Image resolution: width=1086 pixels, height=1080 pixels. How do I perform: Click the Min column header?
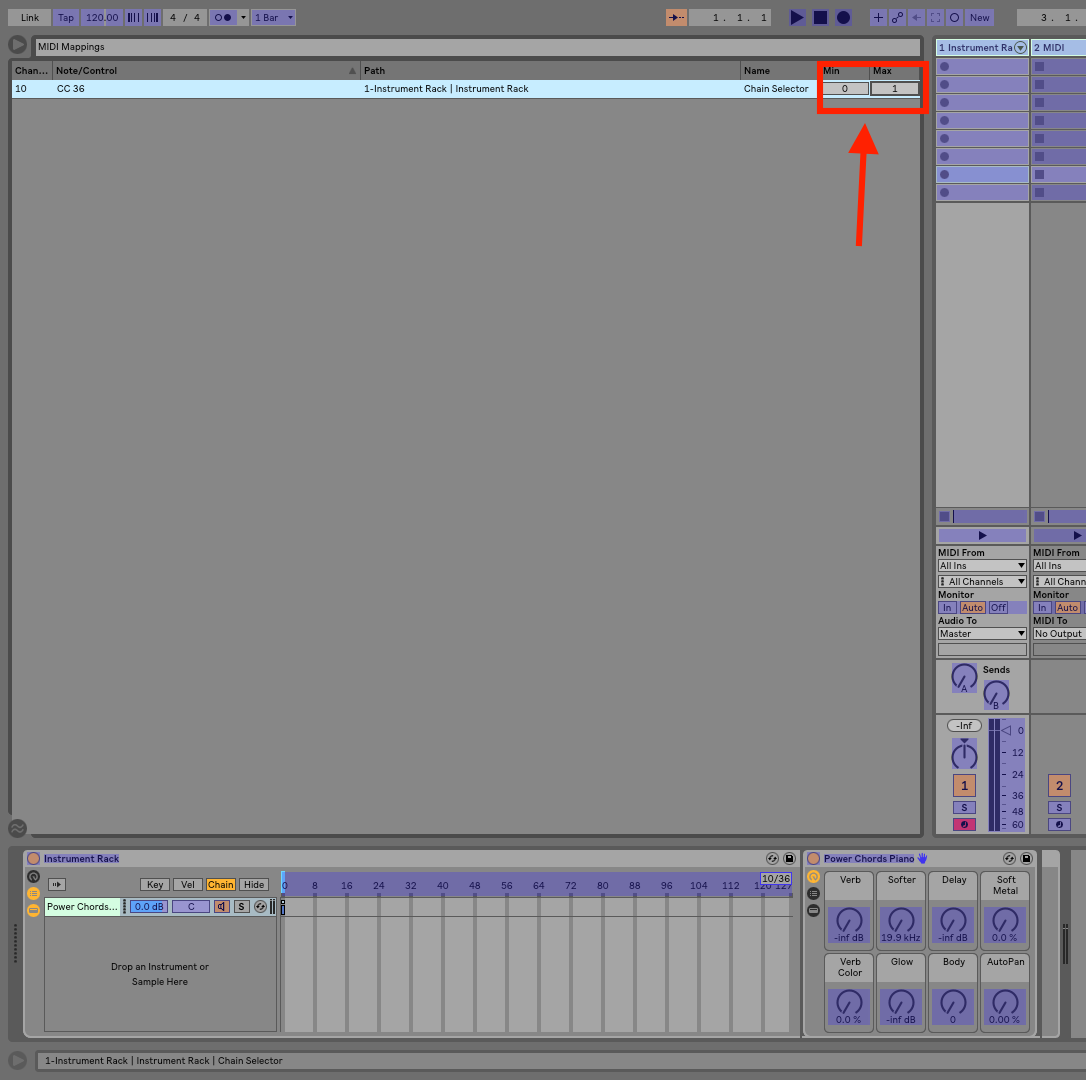[844, 70]
